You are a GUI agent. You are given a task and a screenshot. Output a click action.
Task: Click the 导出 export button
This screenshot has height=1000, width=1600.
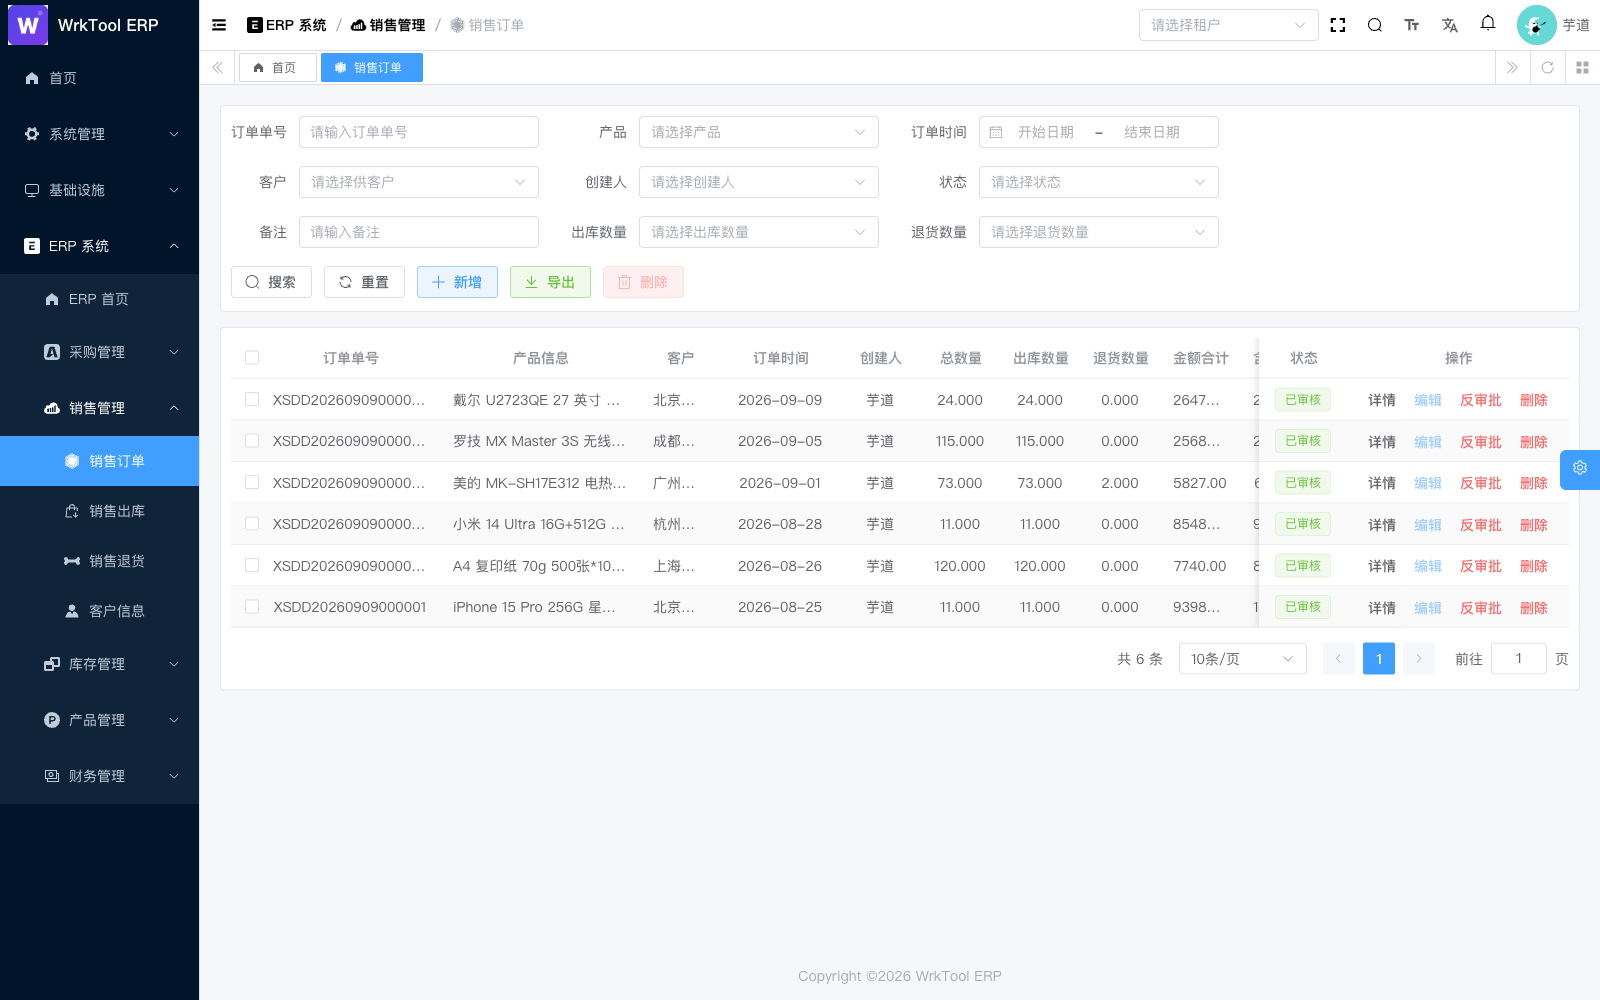550,282
